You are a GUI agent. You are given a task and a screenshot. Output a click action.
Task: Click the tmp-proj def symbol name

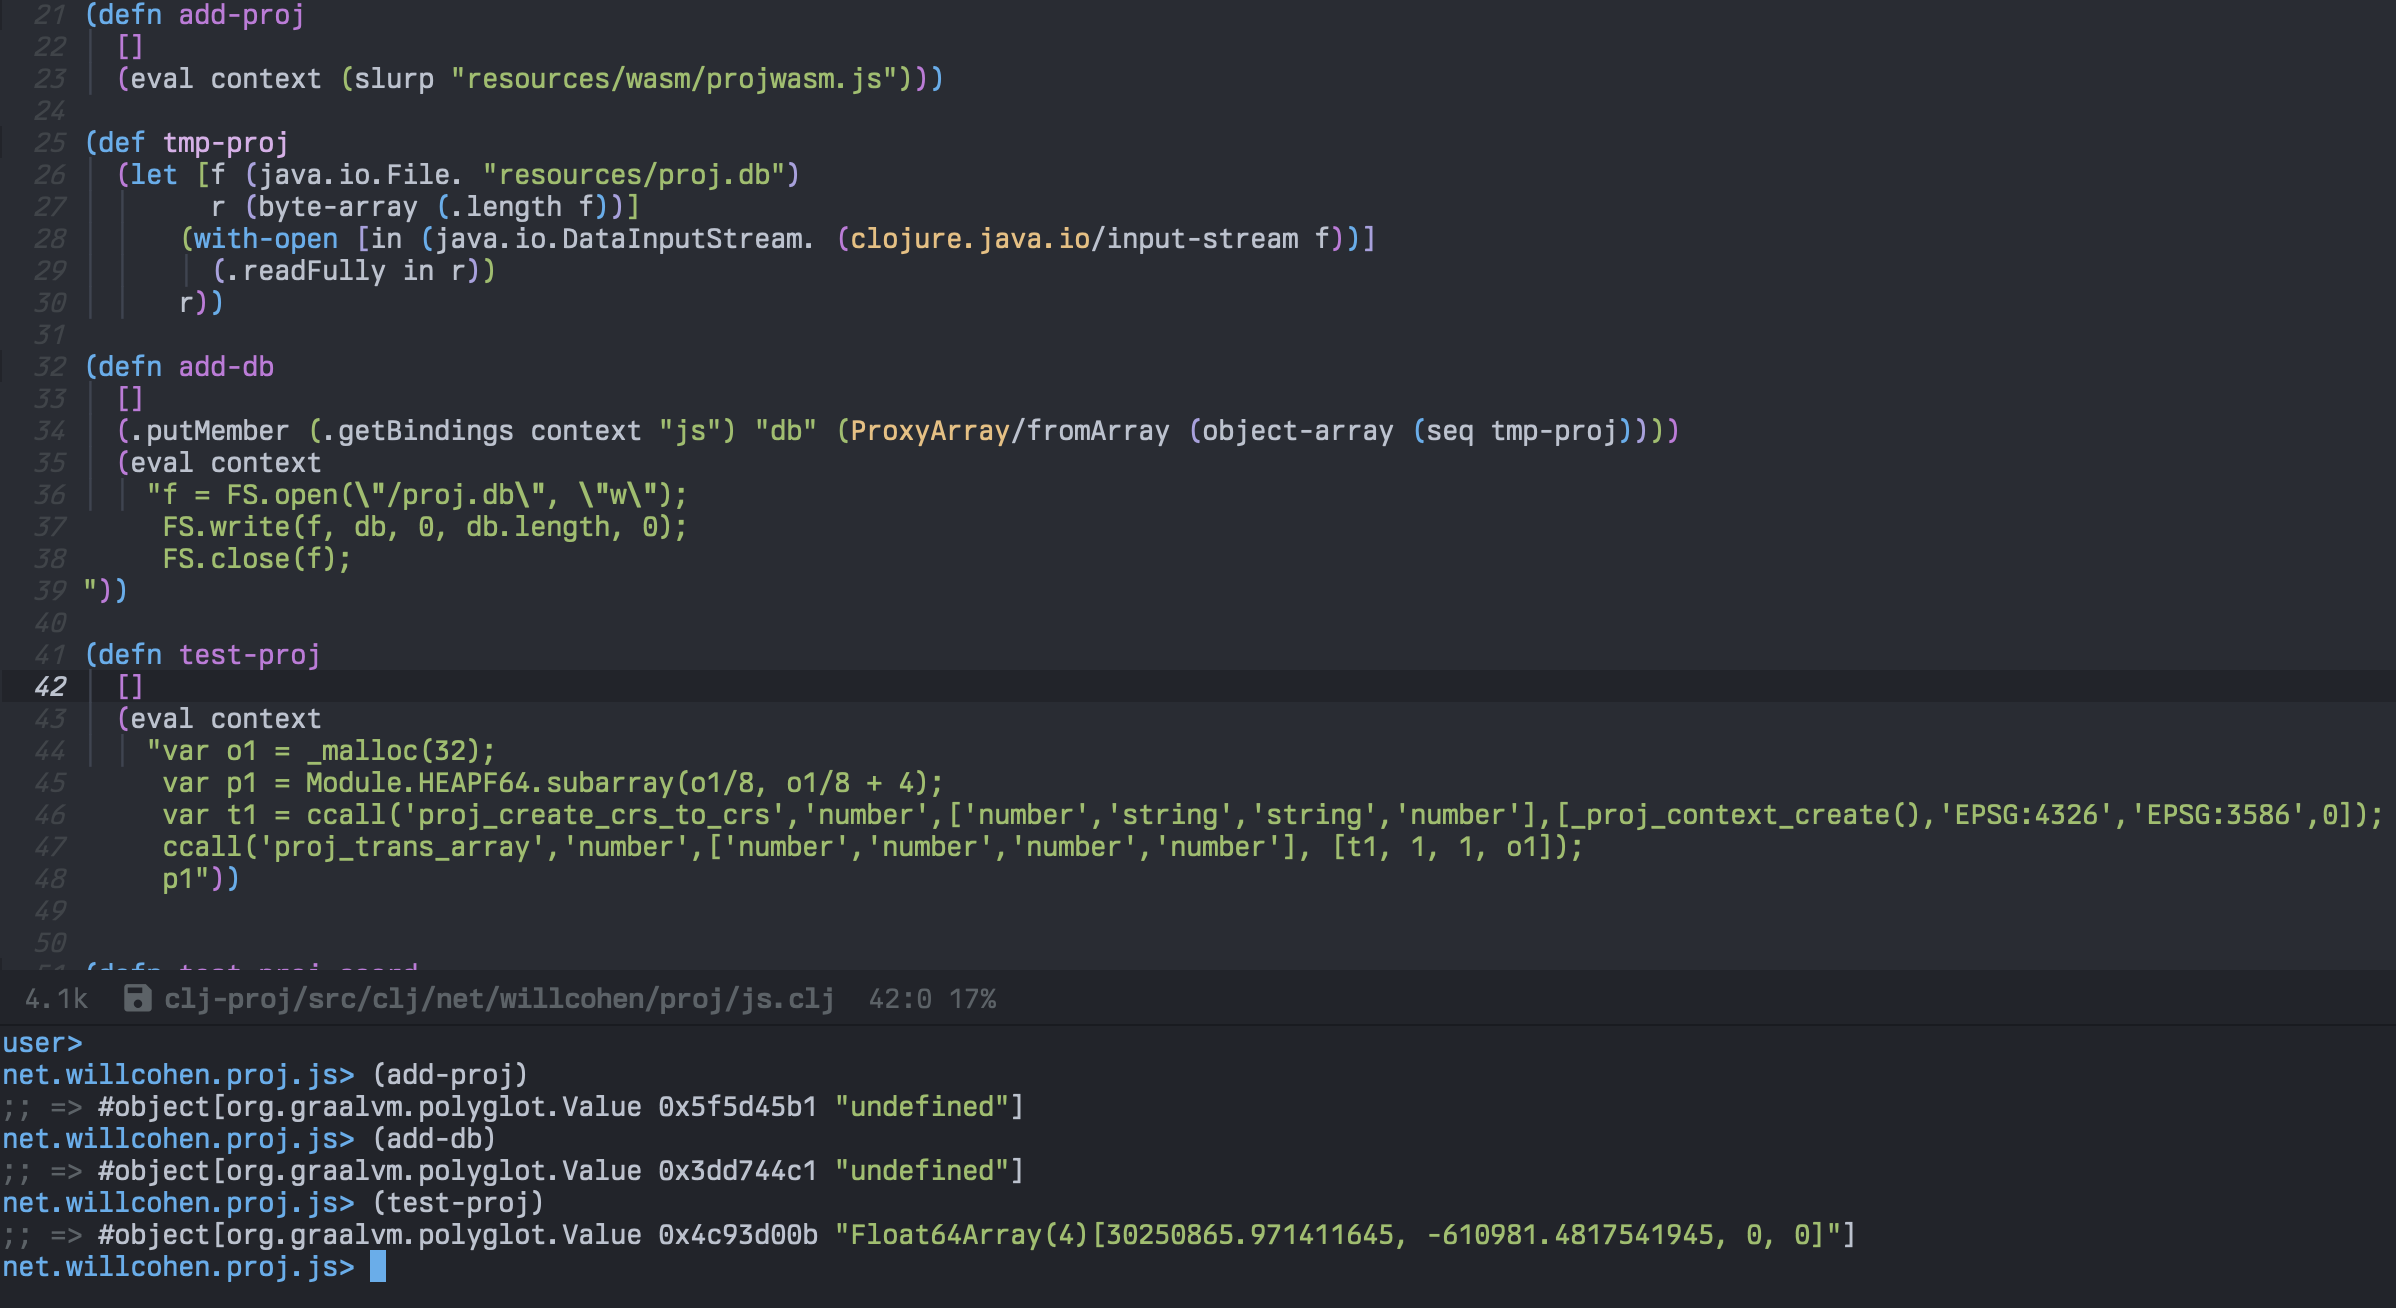pos(225,143)
